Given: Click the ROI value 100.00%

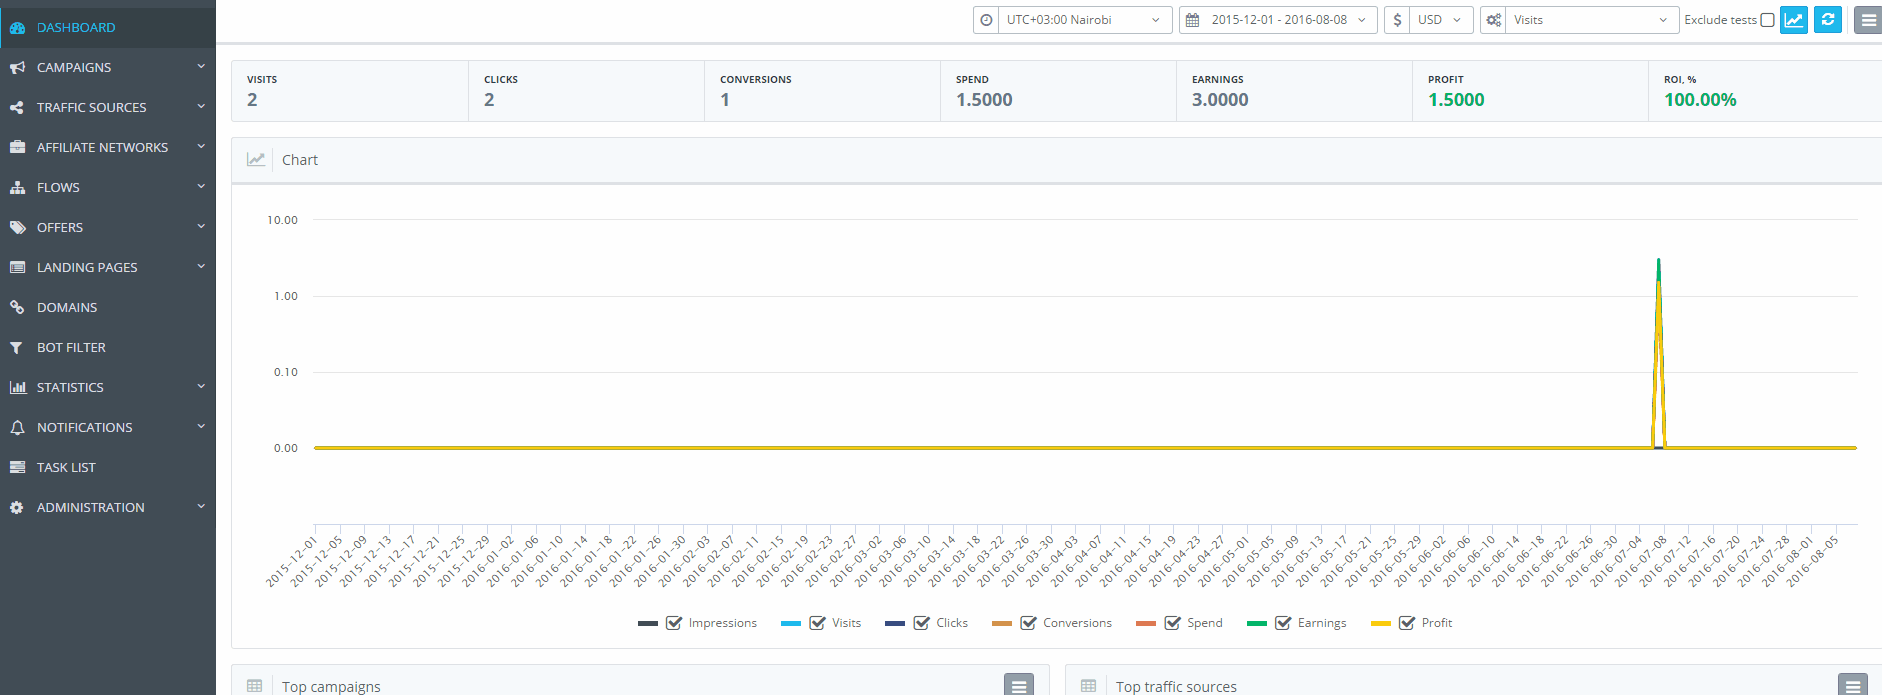Looking at the screenshot, I should (x=1700, y=100).
